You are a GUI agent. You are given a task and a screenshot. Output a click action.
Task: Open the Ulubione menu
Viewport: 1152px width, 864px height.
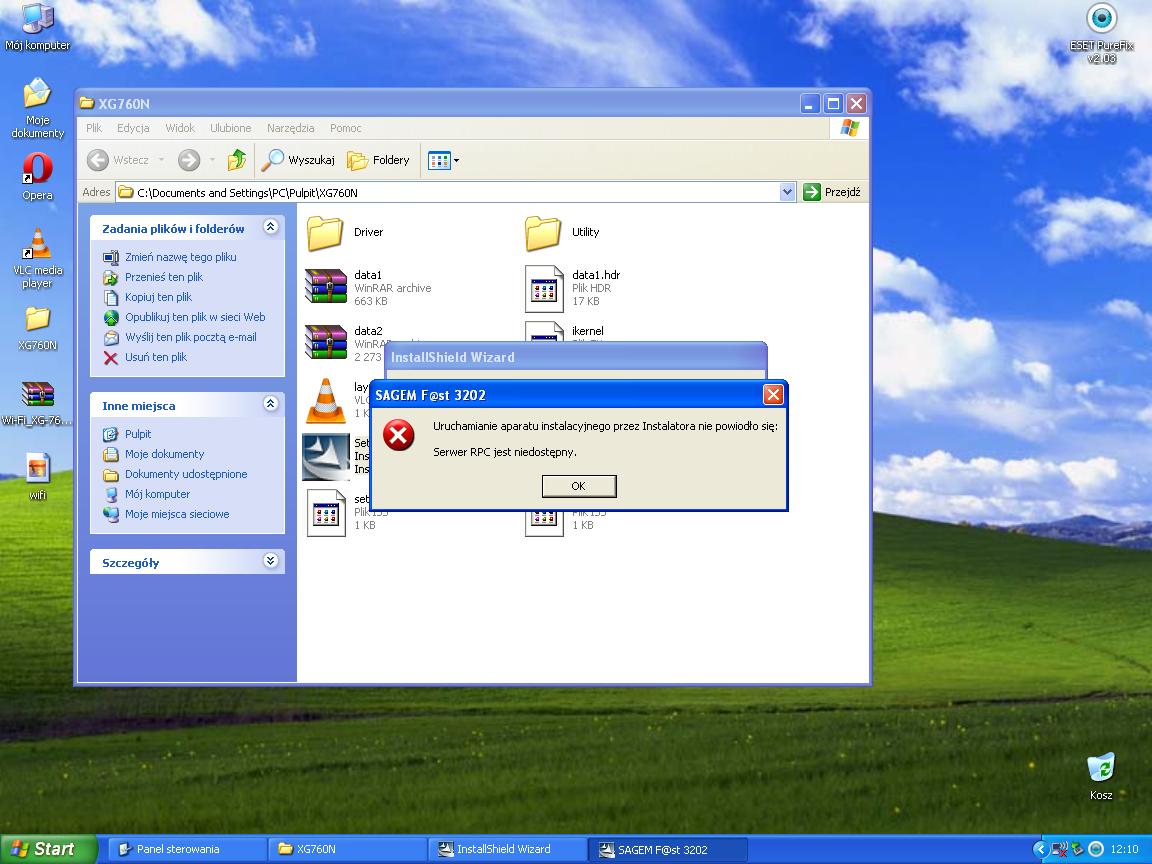(x=231, y=128)
